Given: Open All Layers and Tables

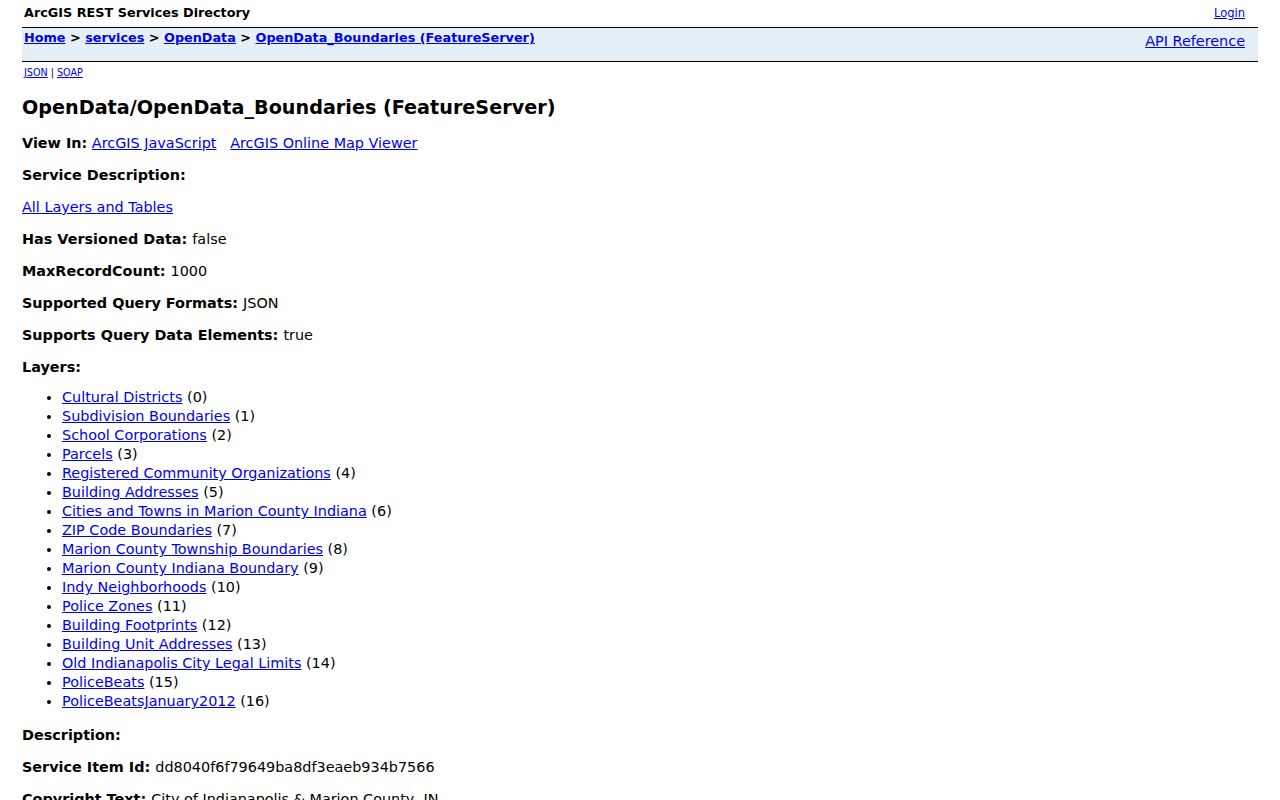Looking at the screenshot, I should point(97,207).
